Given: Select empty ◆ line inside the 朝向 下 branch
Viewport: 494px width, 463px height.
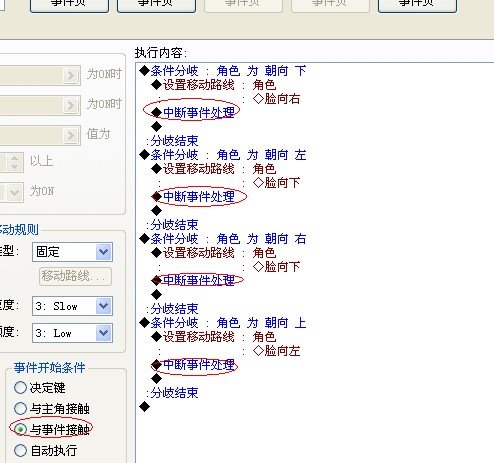Looking at the screenshot, I should pyautogui.click(x=156, y=127).
